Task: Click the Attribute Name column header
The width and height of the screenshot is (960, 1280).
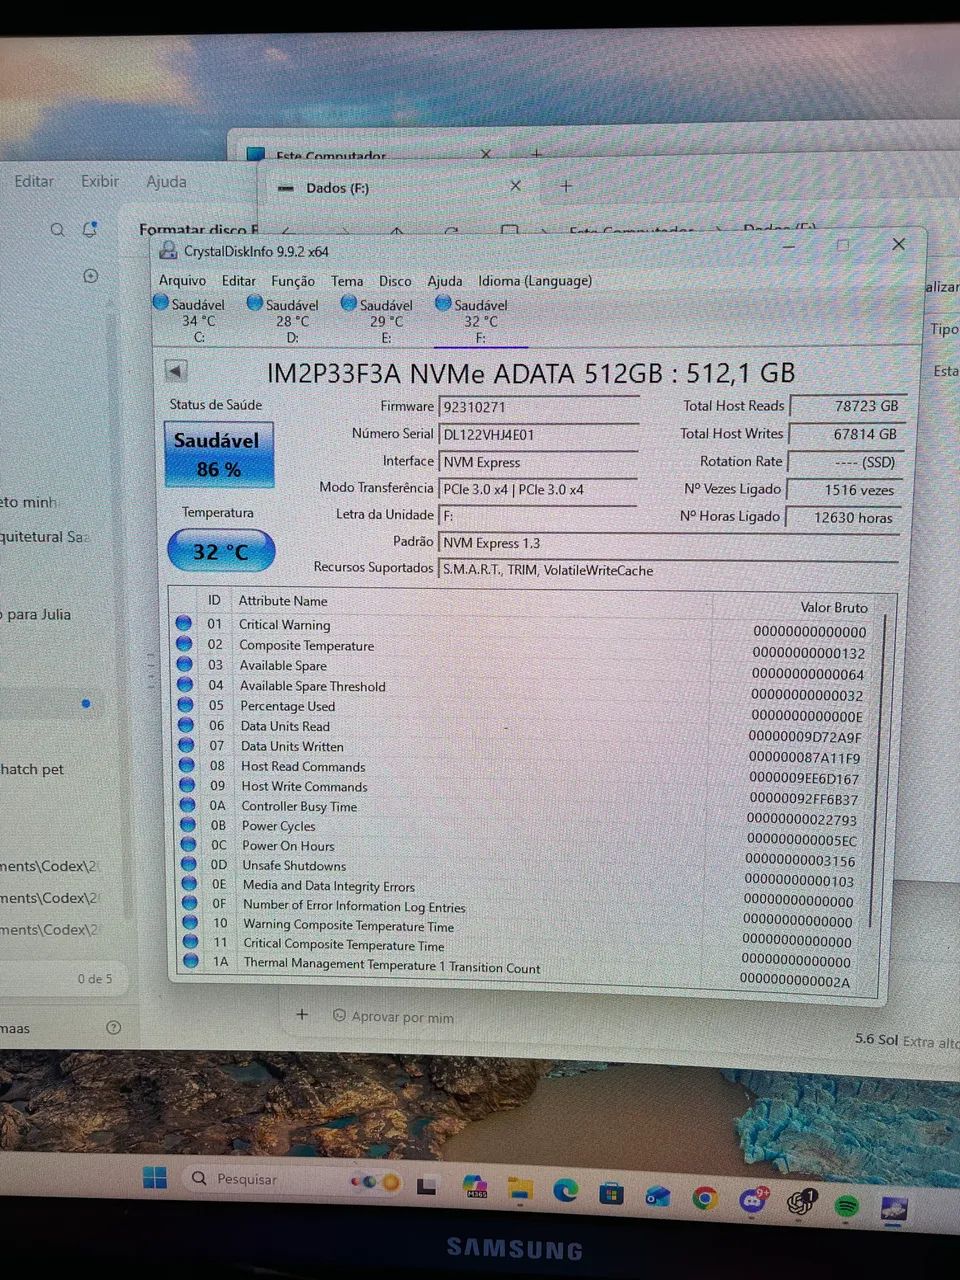Action: 283,601
